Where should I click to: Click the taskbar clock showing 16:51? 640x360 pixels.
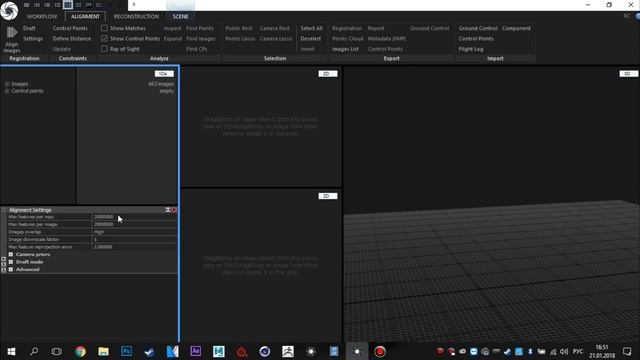coord(602,351)
